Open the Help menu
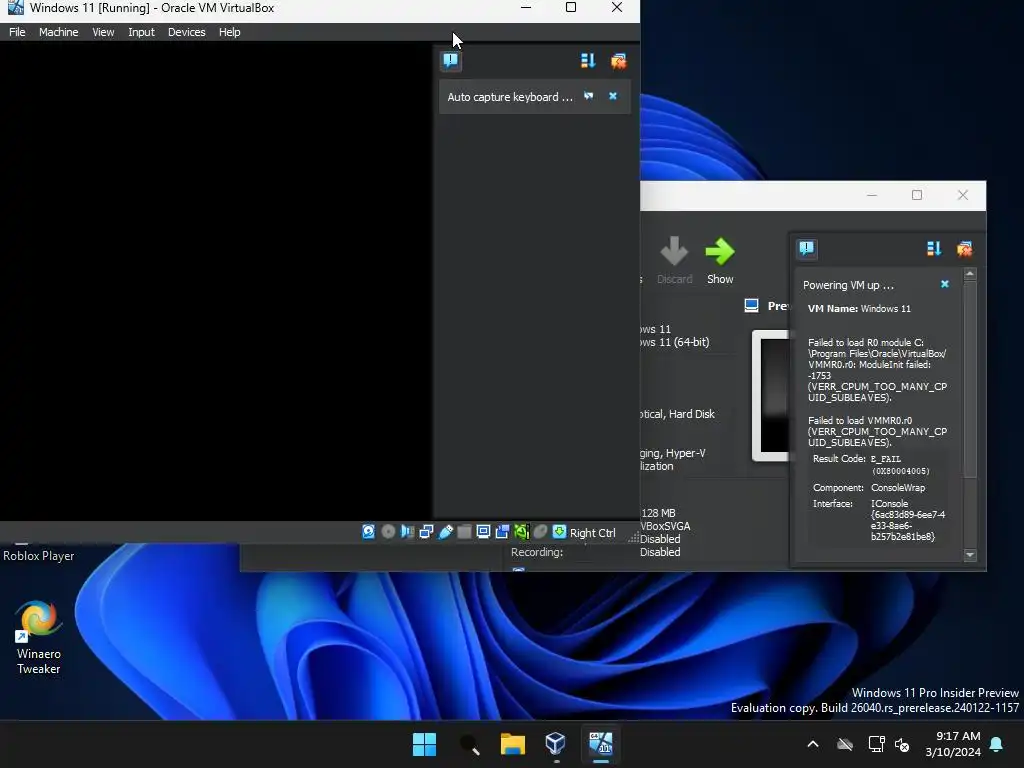This screenshot has height=768, width=1024. point(229,32)
